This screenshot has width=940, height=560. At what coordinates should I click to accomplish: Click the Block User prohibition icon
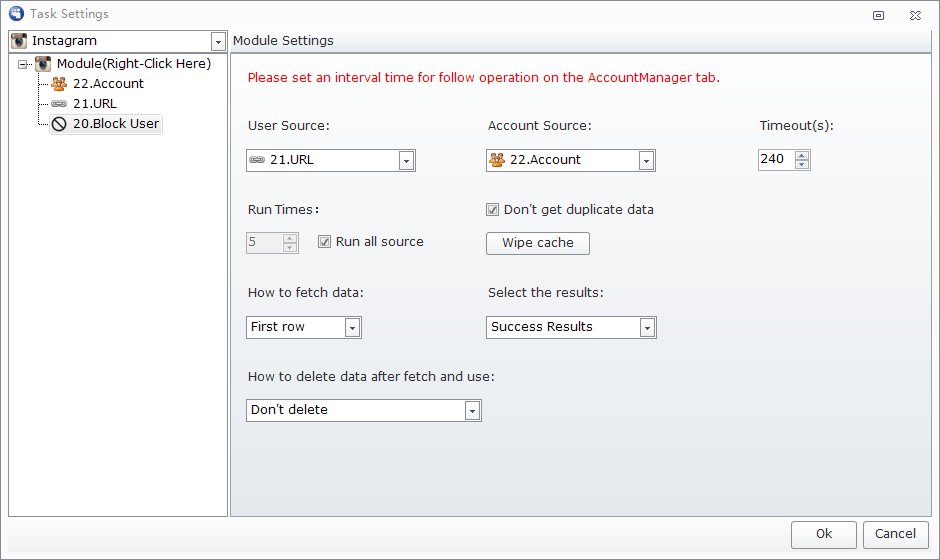coord(59,124)
